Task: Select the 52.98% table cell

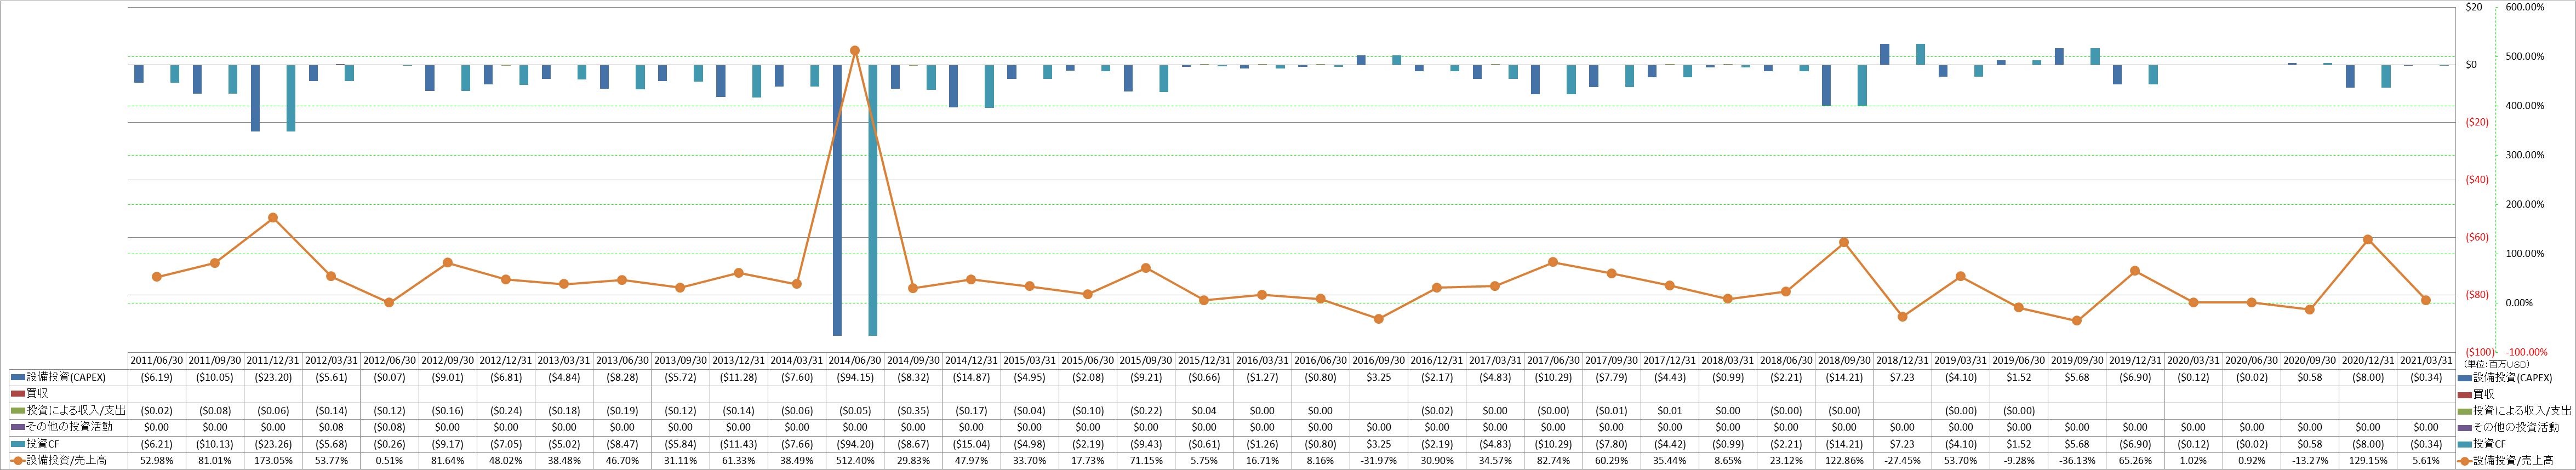Action: [157, 461]
